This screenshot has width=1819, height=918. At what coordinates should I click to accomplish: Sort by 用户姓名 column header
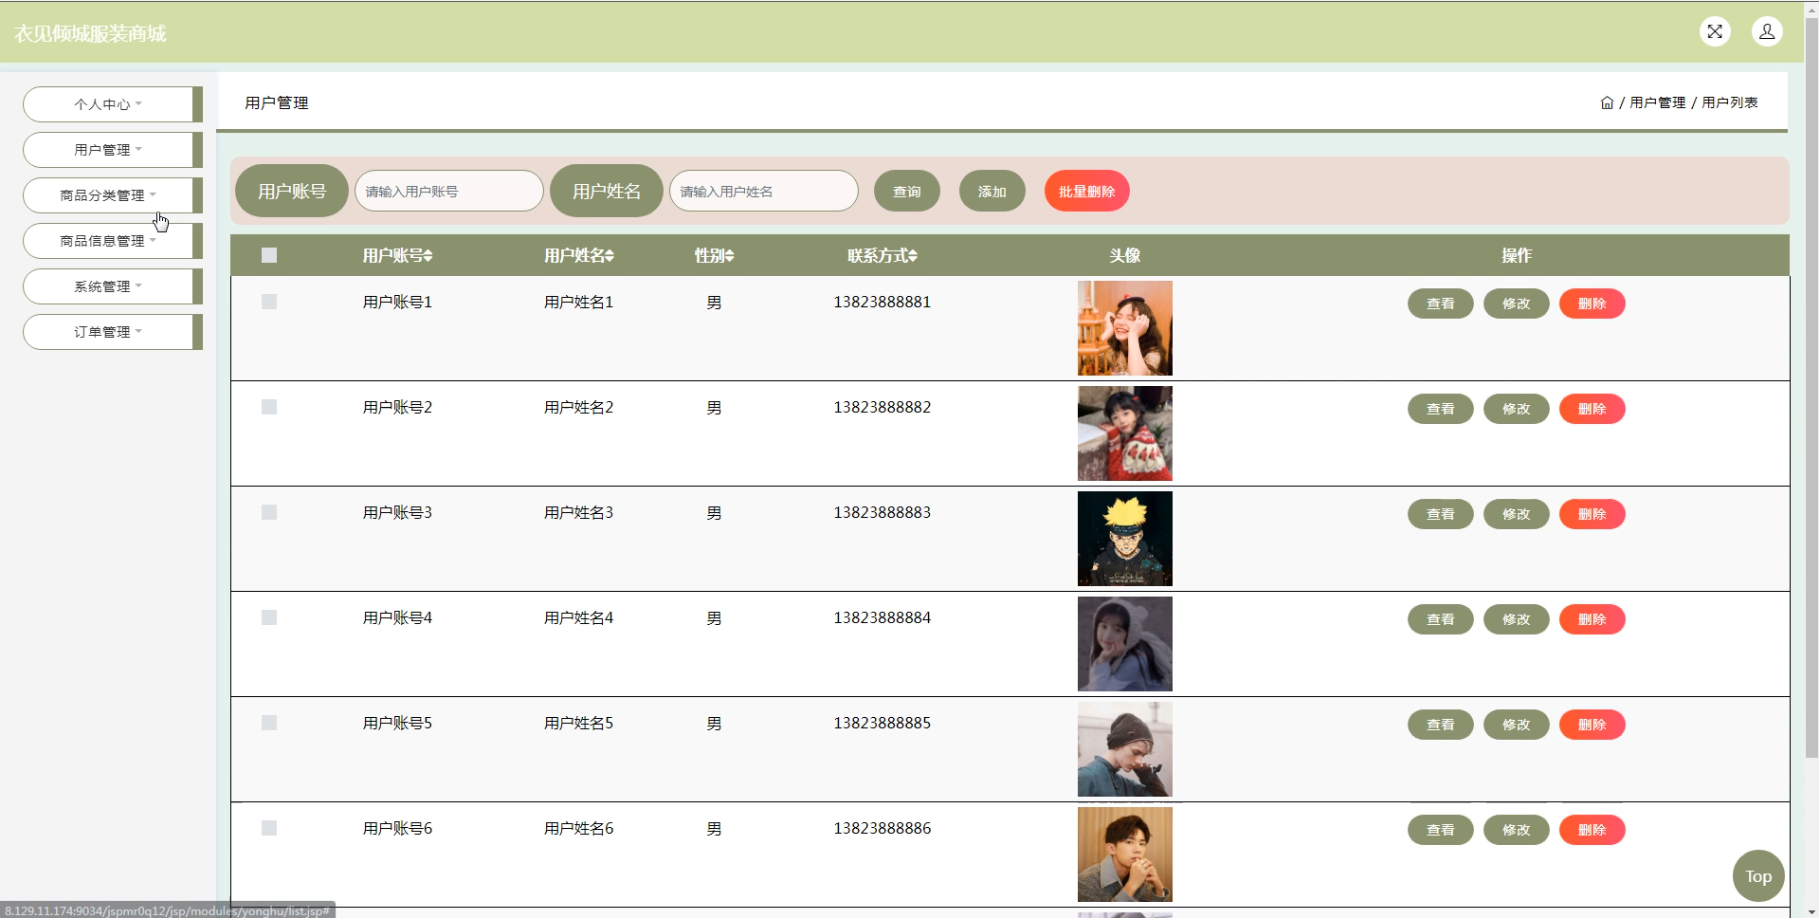click(579, 256)
